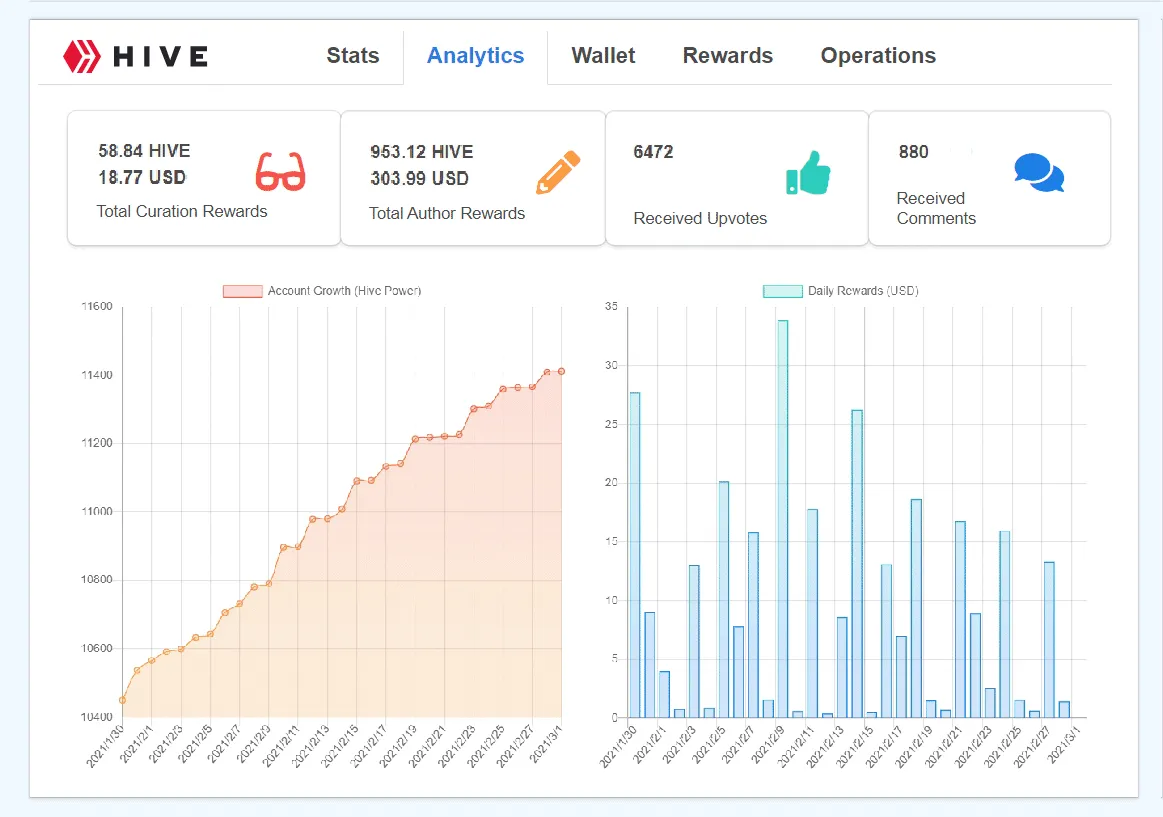Click the 58.84 HIVE value
Screen dimensions: 1163x817
click(x=145, y=151)
